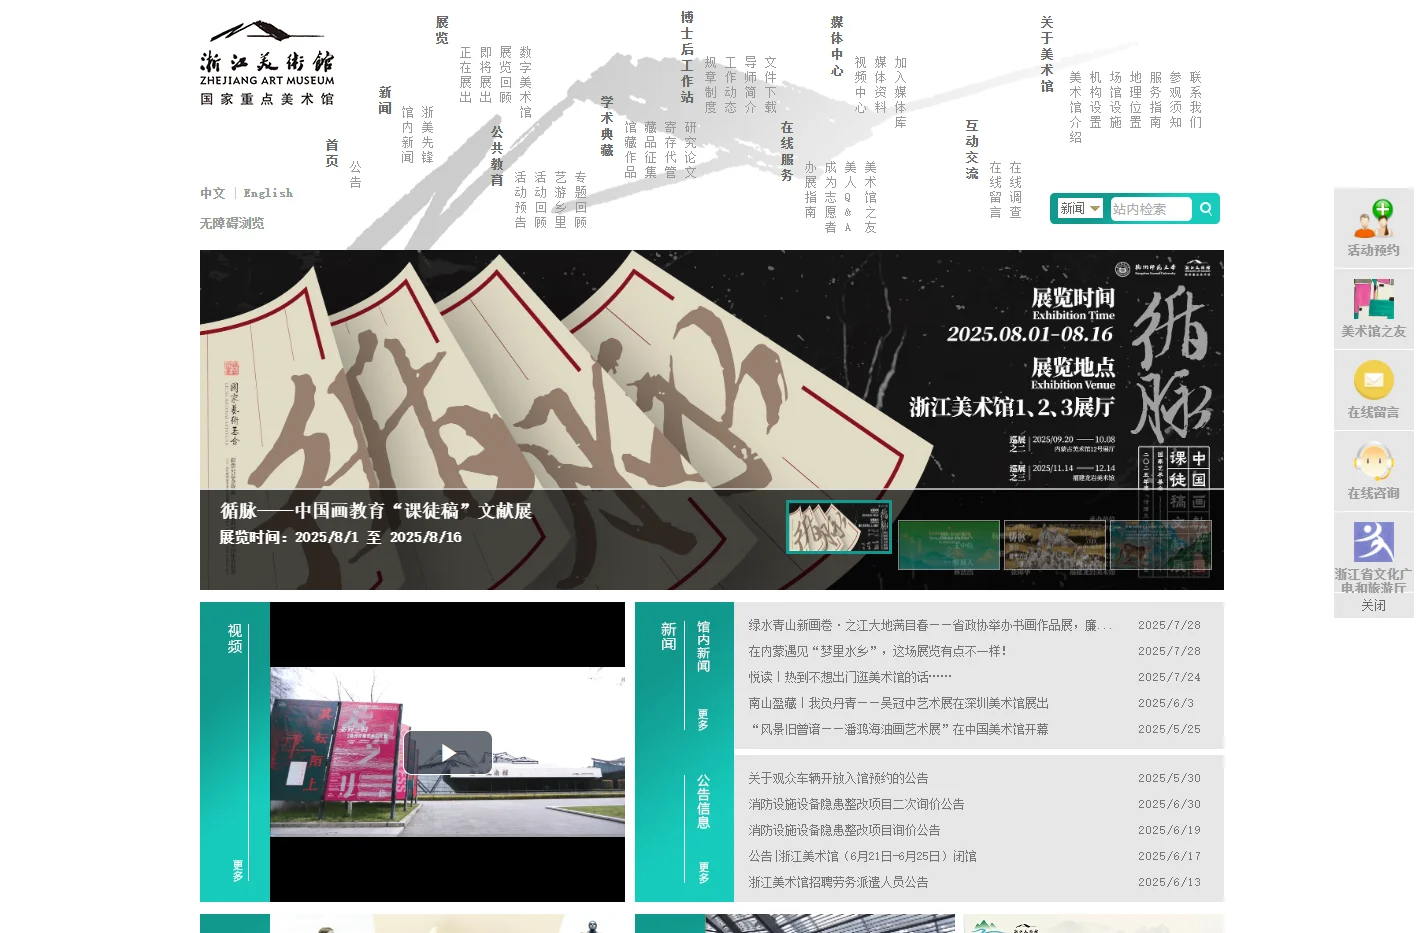This screenshot has height=933, width=1424.
Task: Switch language to 中文
Action: point(212,193)
